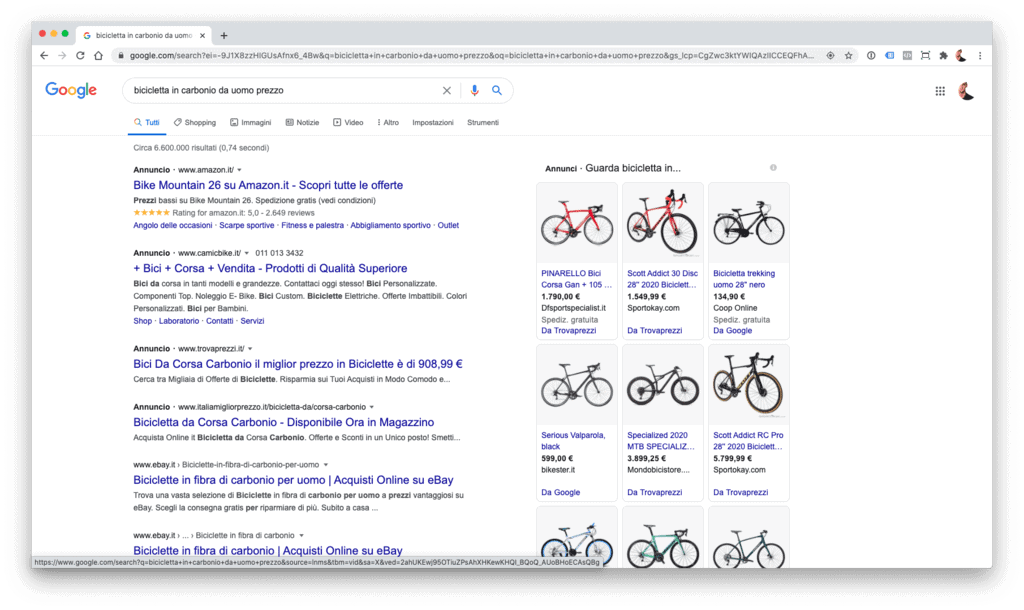Open Google account avatar on page
Screen dimensions: 1024x610
[966, 91]
